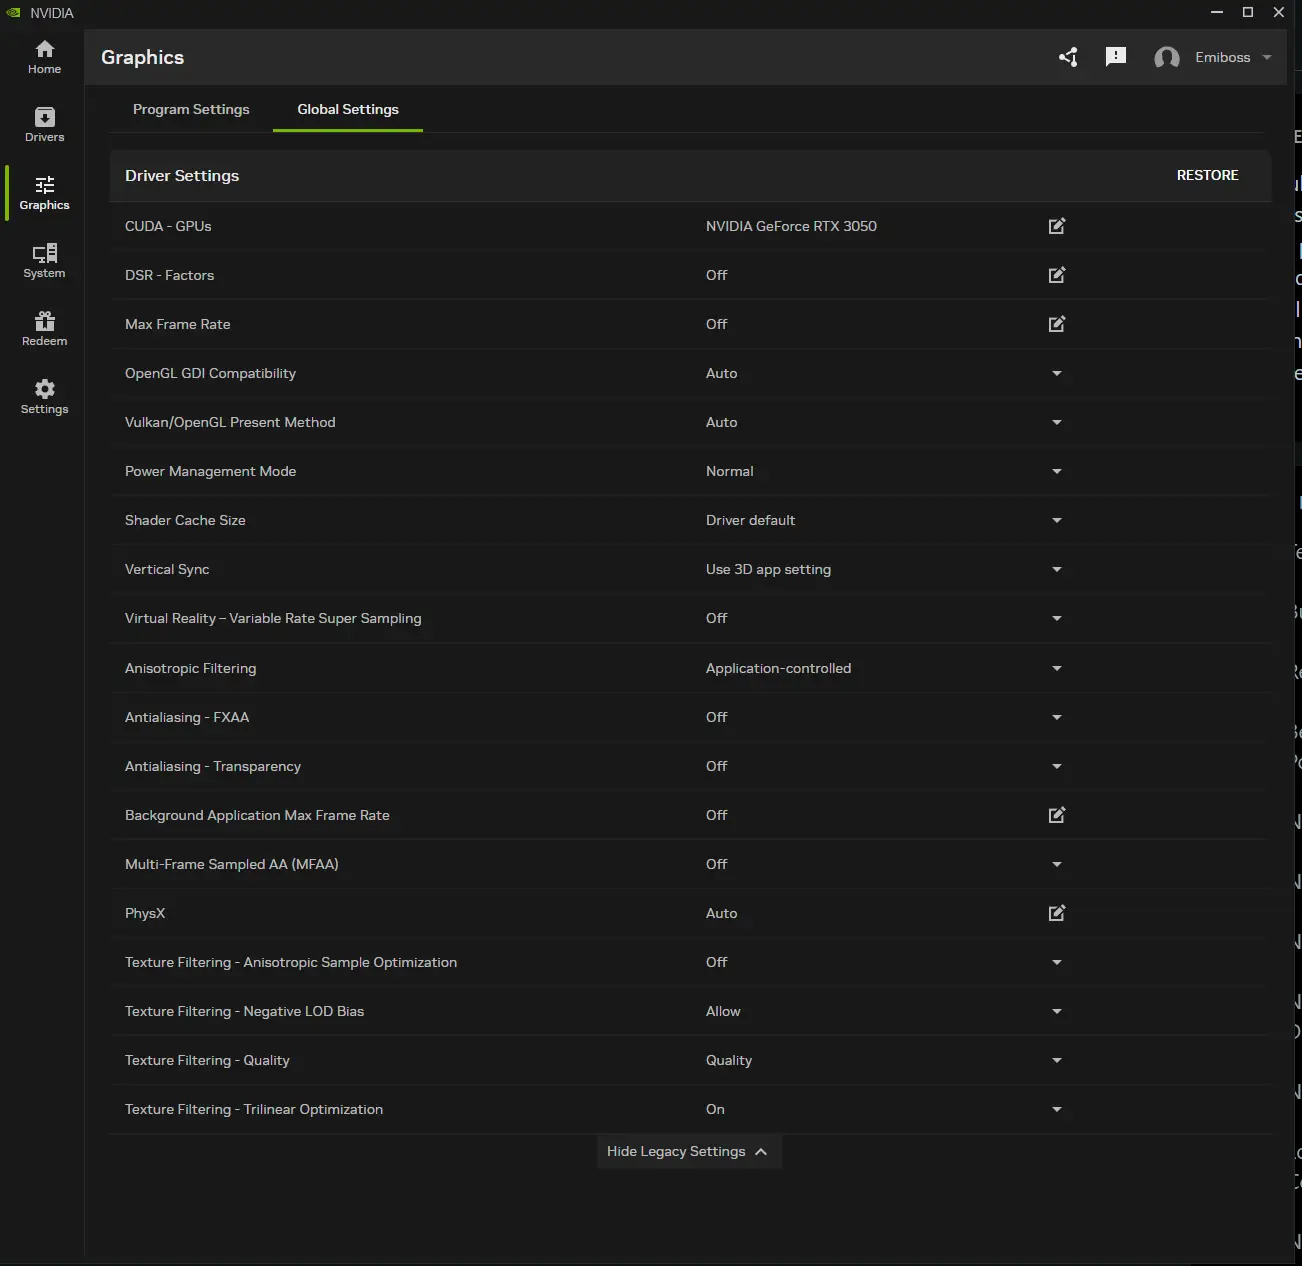Click NVIDIA GeForce RTX 3050 value
This screenshot has width=1302, height=1266.
coord(791,226)
